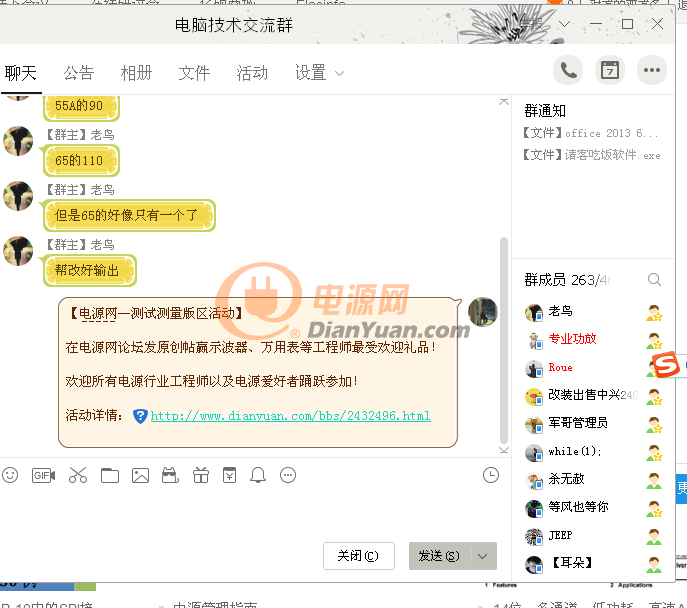Take a screenshot with scissors tool
This screenshot has height=608, width=687.
click(x=78, y=475)
